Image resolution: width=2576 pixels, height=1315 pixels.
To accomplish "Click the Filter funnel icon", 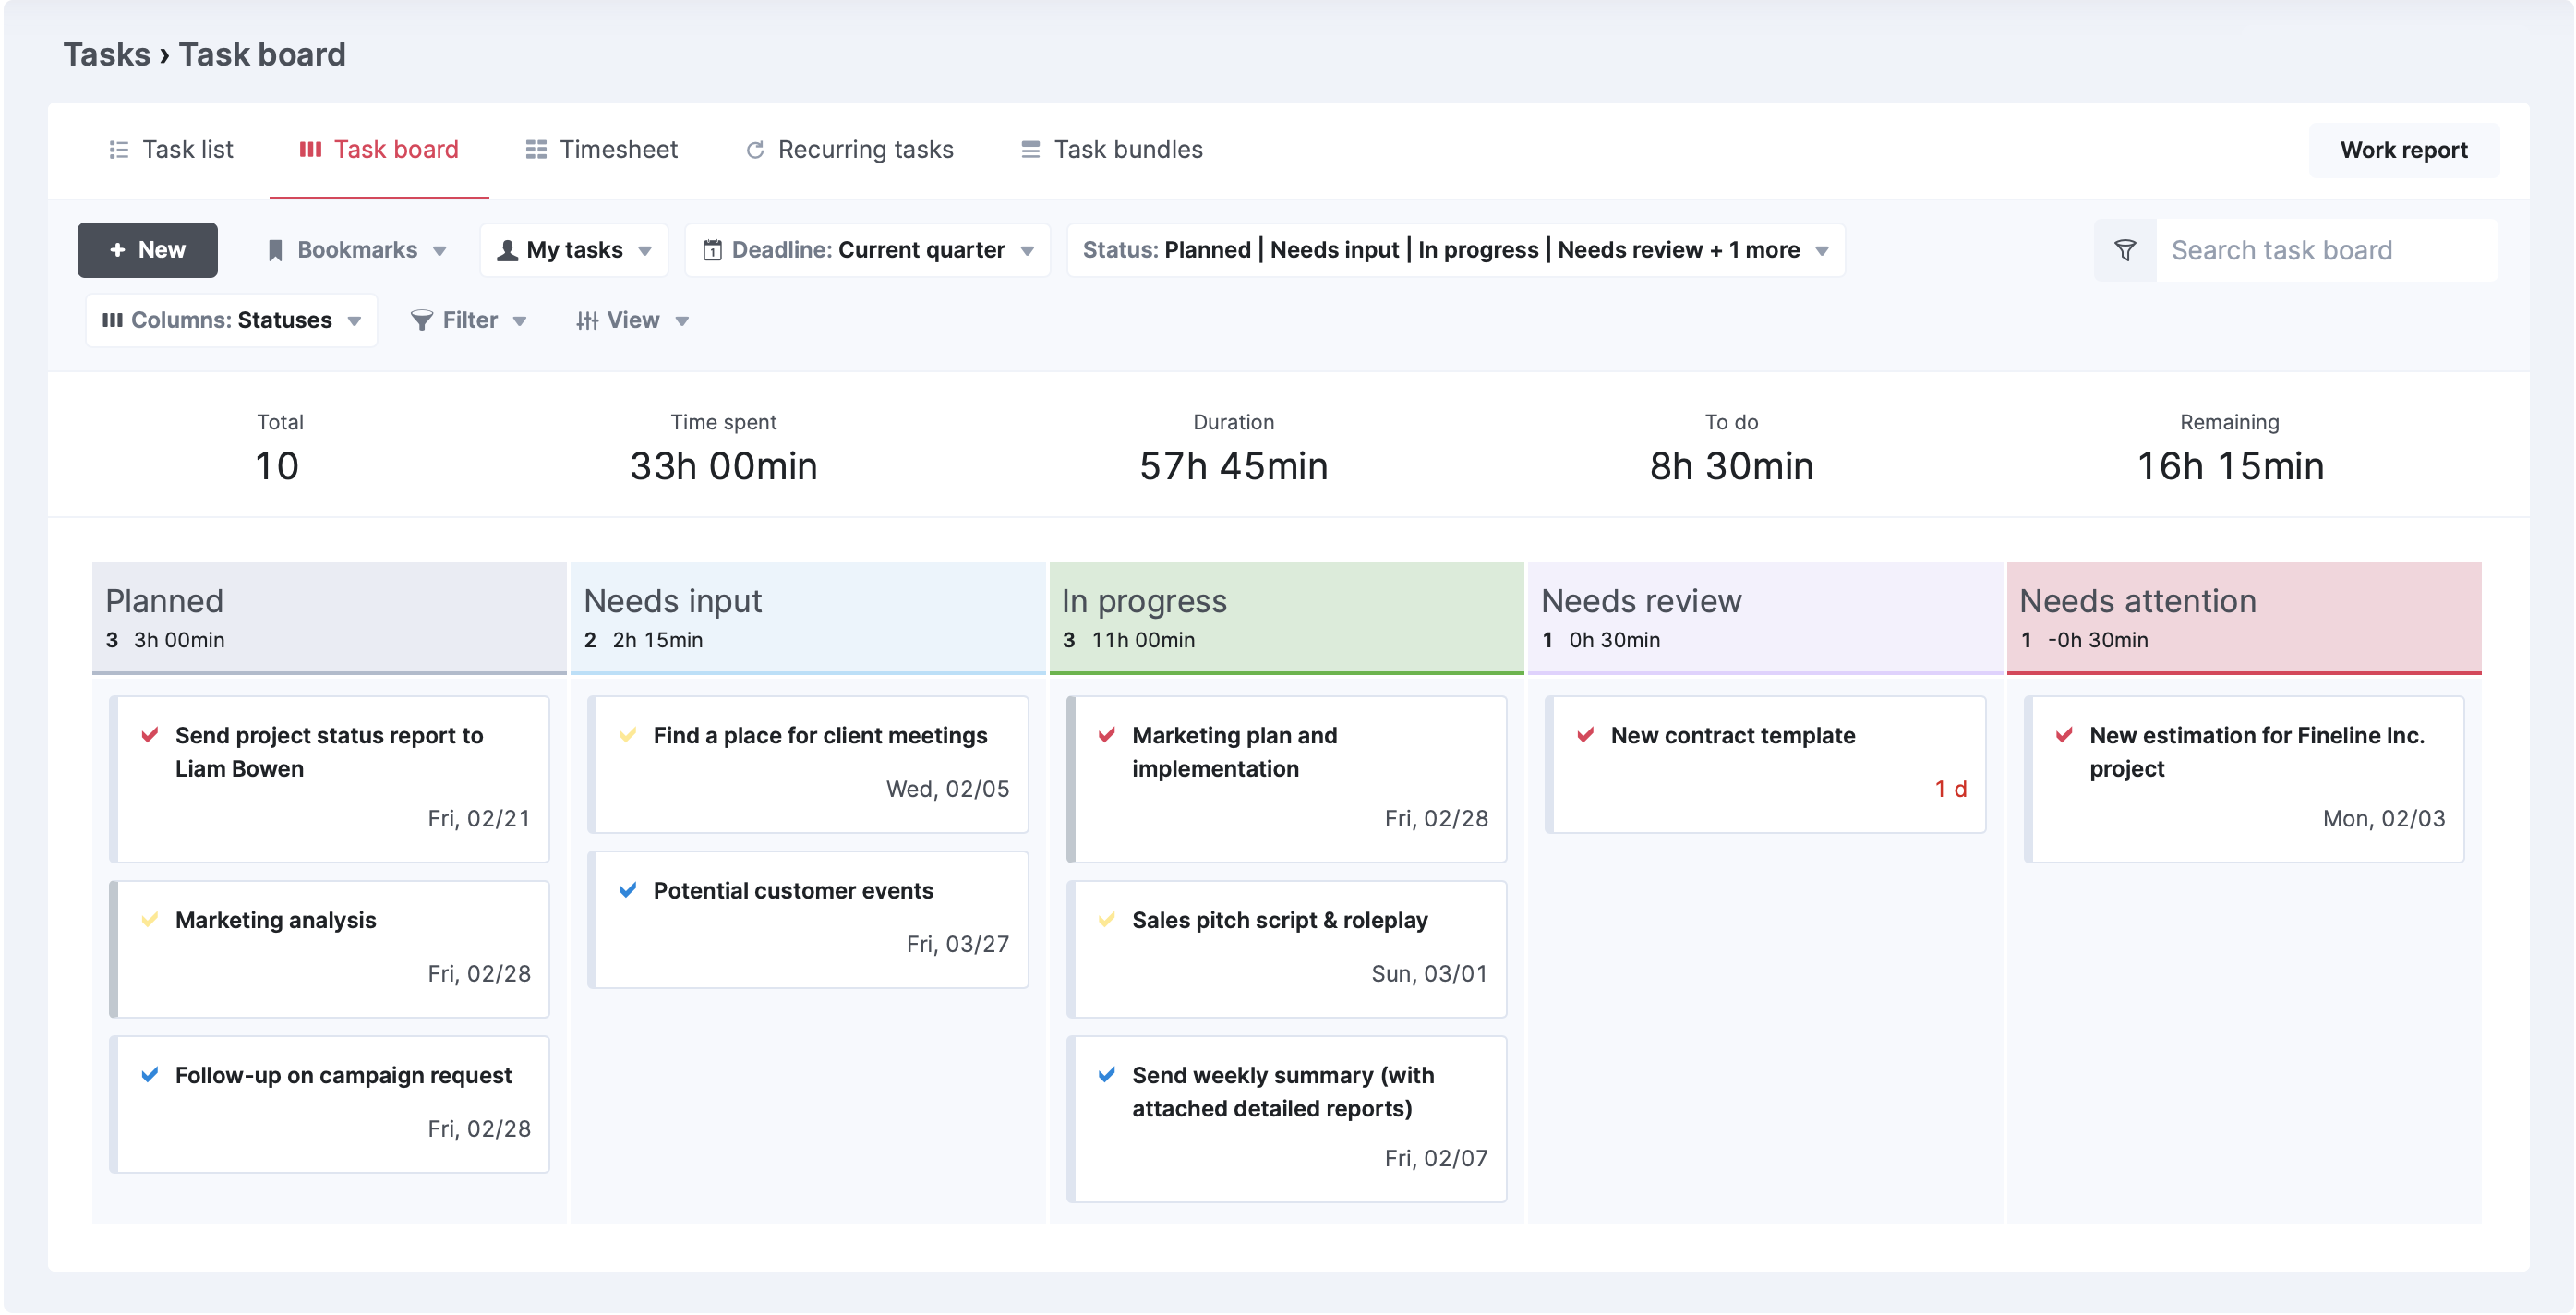I will click(x=422, y=320).
